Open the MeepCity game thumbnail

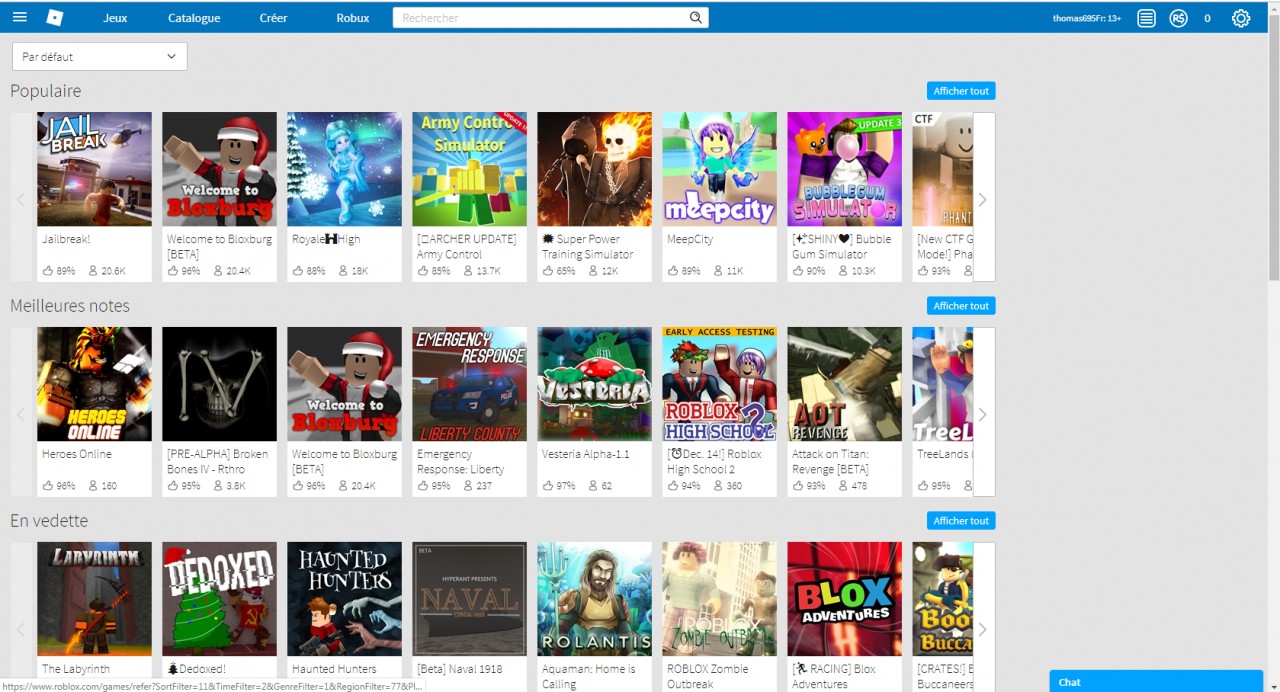coord(719,169)
